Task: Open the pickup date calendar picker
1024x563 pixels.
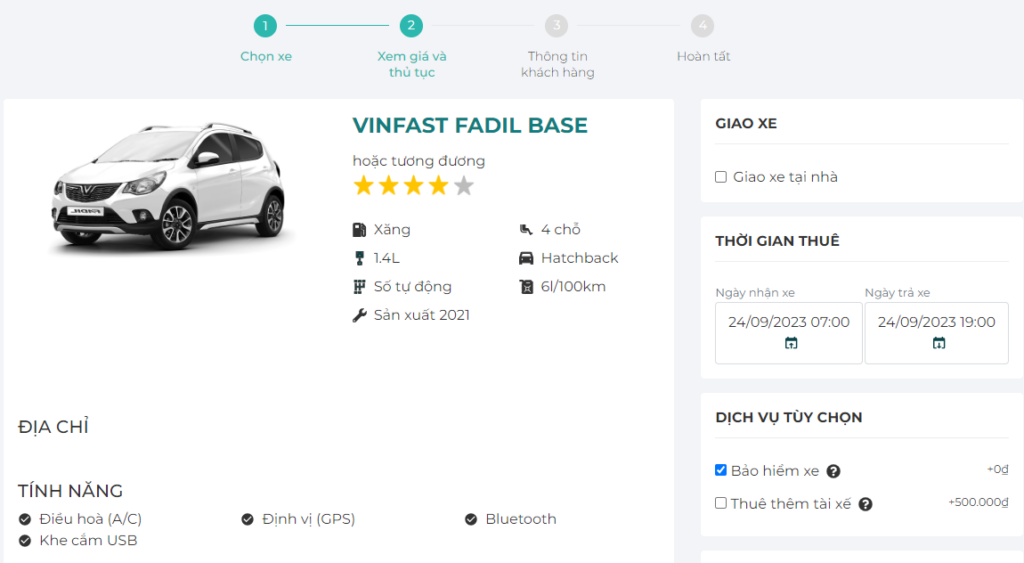Action: pos(790,343)
